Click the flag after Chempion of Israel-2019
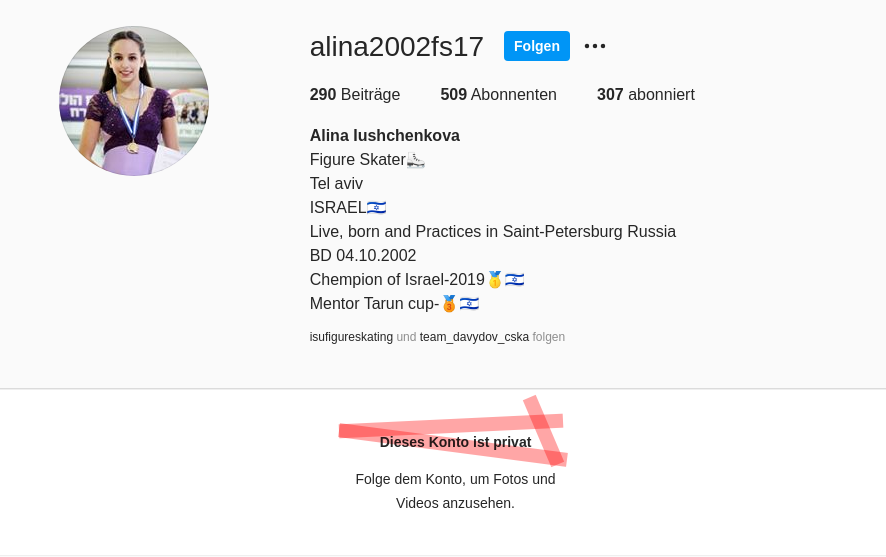This screenshot has height=557, width=886. click(514, 280)
